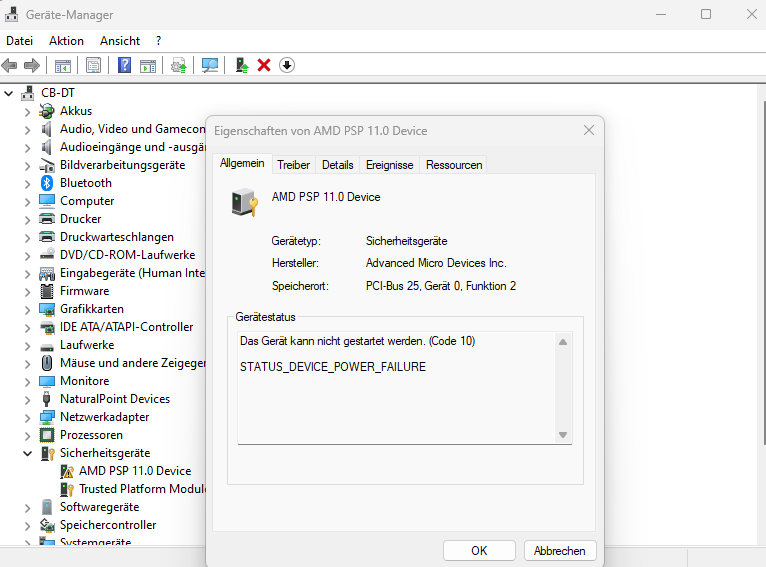766x567 pixels.
Task: Select Bildverarbeitungsgeräte tree entry
Action: (123, 165)
